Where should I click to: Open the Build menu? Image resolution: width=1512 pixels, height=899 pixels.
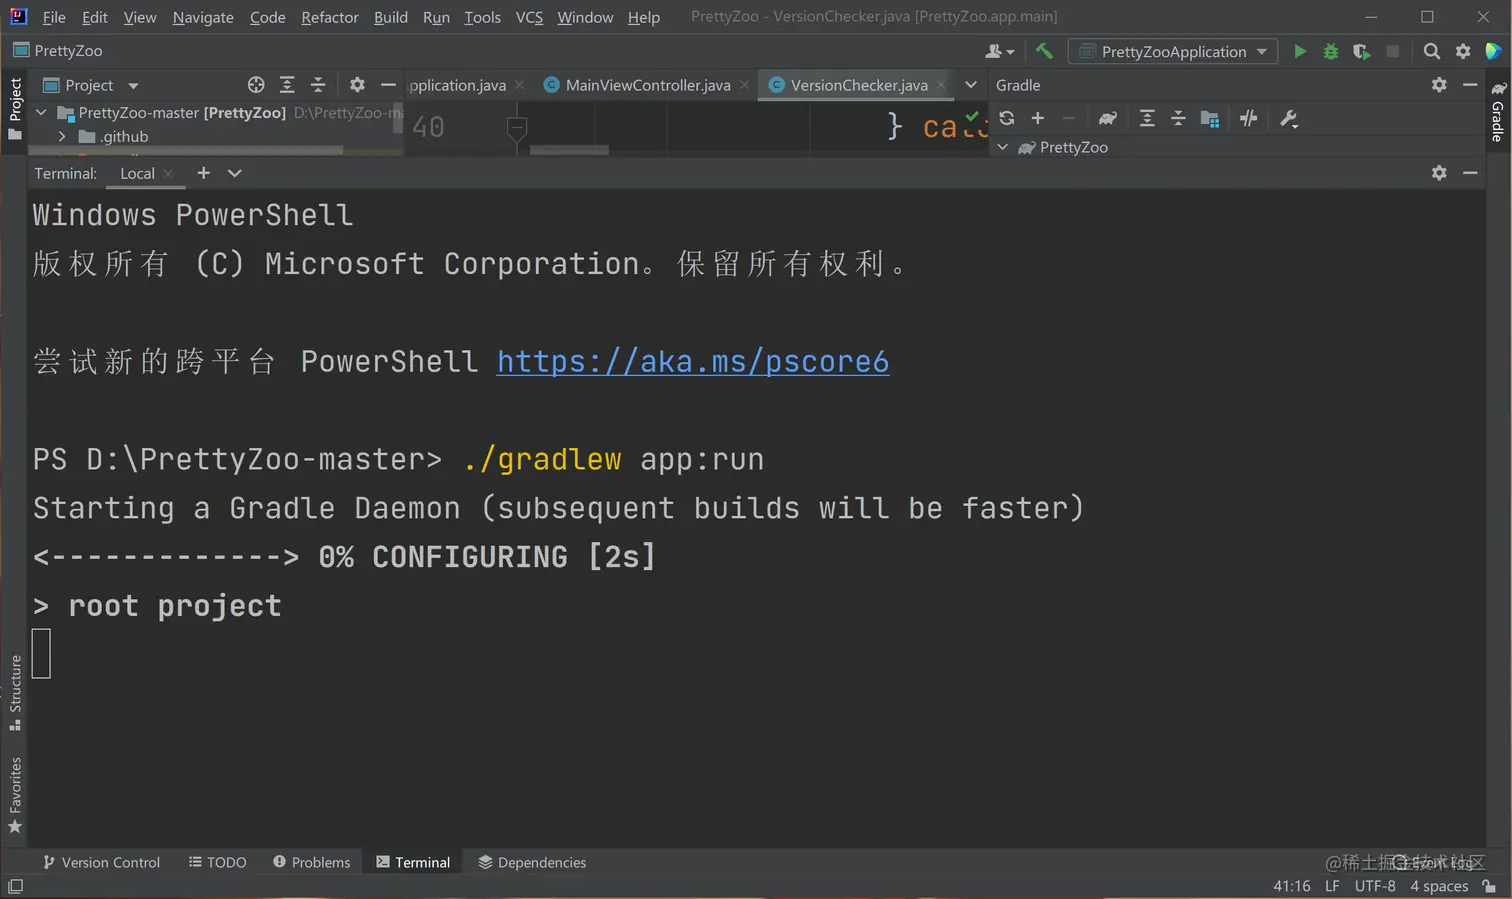(391, 17)
